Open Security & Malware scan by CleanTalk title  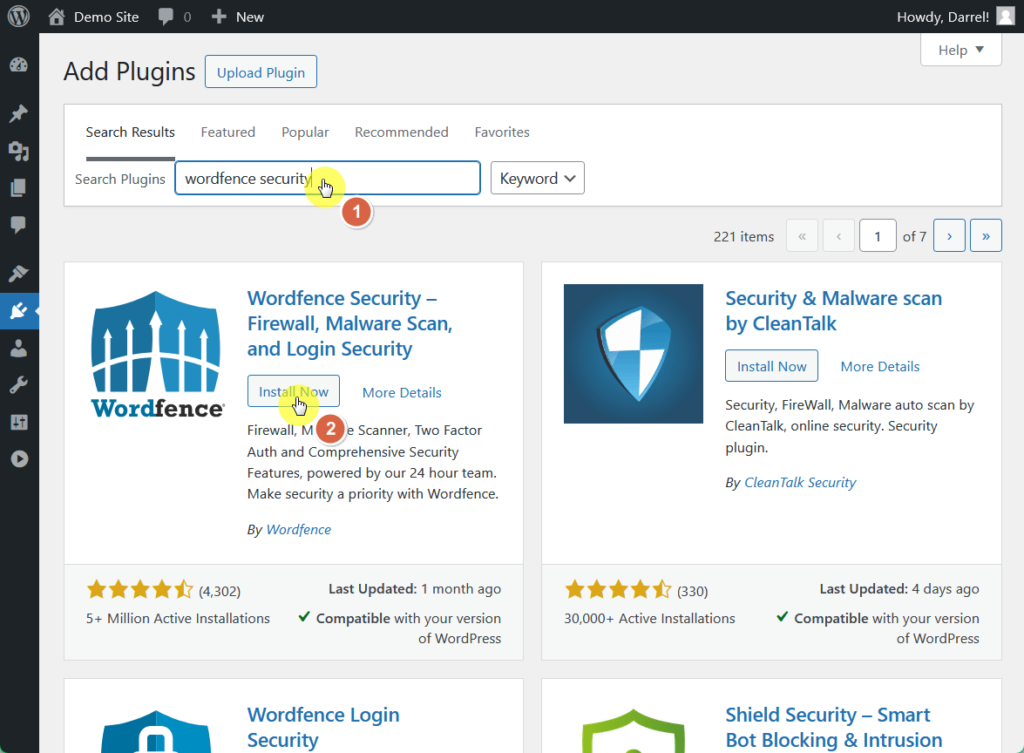click(833, 311)
